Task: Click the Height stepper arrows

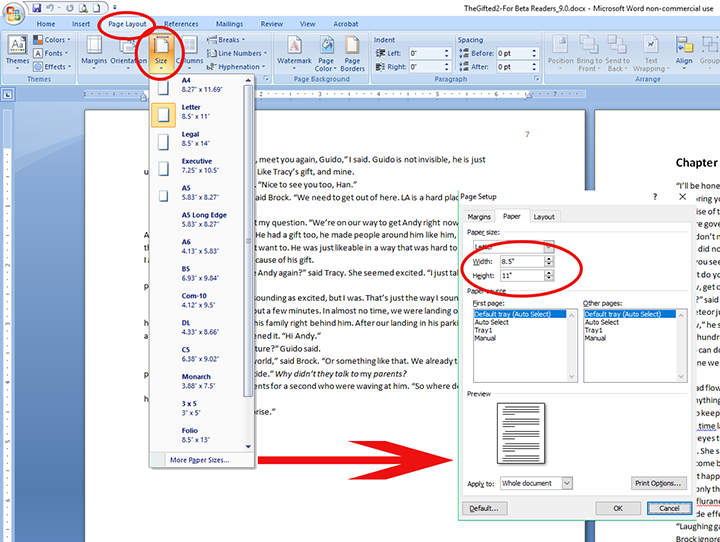Action: (x=549, y=276)
